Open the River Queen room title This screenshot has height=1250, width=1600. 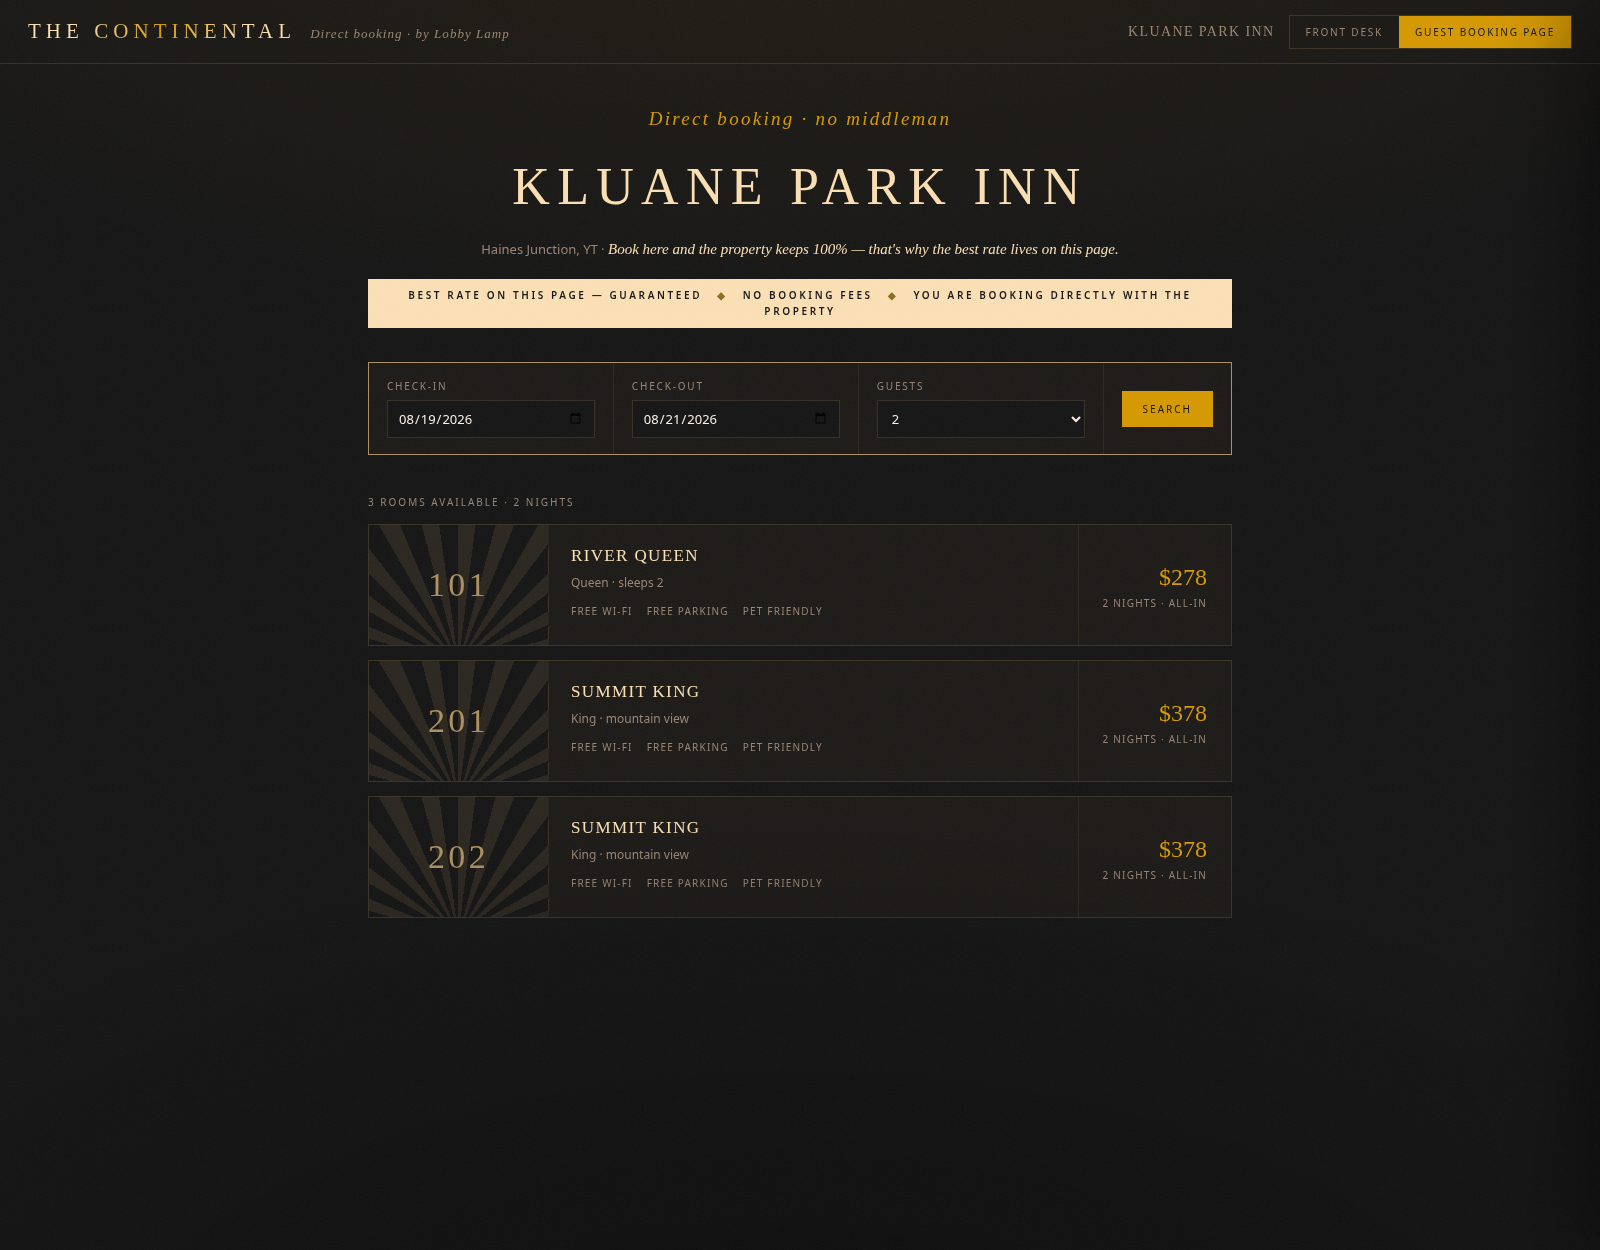click(x=635, y=556)
